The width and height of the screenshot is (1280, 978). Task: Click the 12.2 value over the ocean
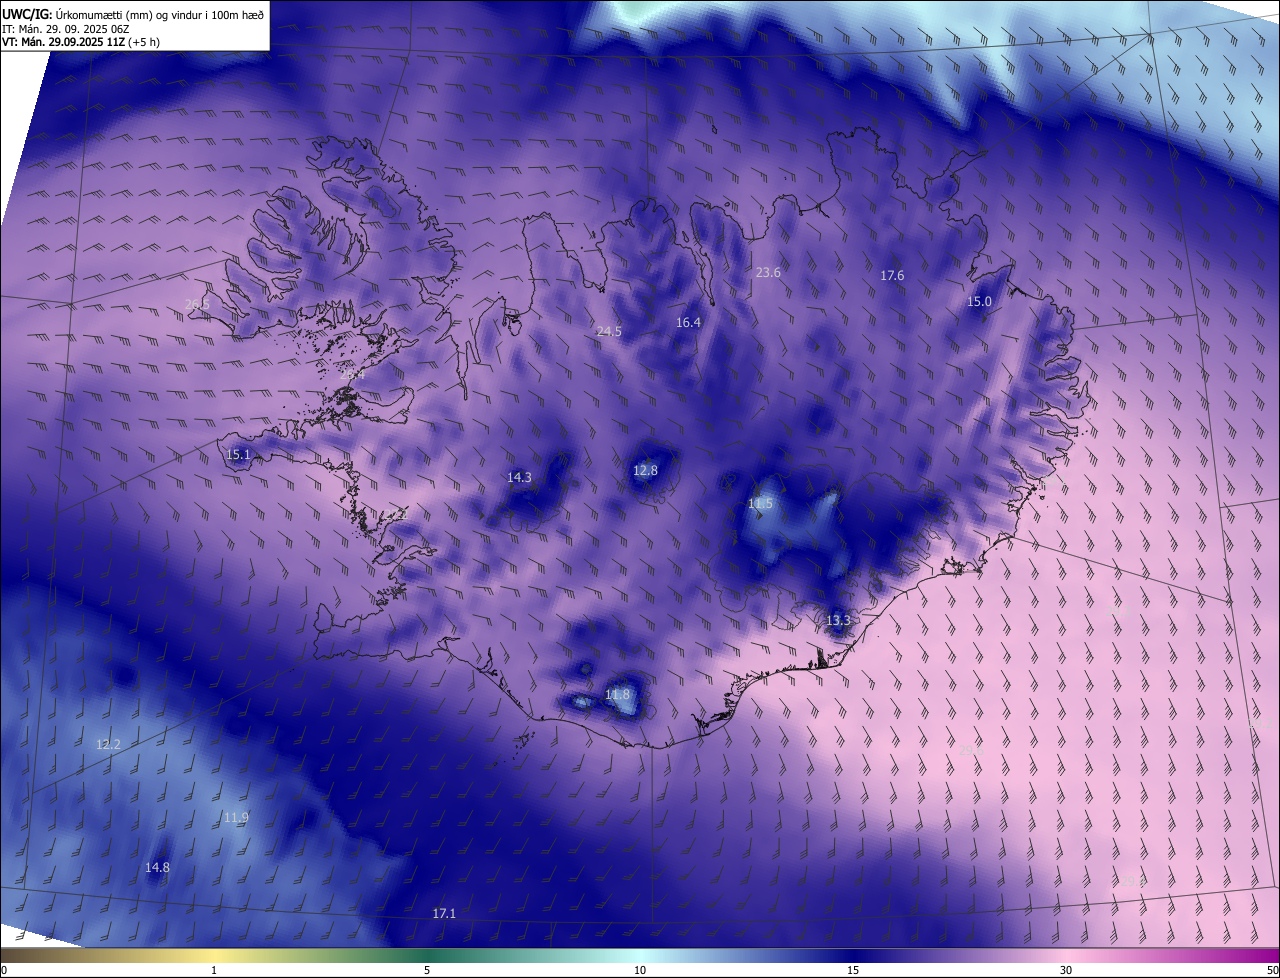[108, 744]
